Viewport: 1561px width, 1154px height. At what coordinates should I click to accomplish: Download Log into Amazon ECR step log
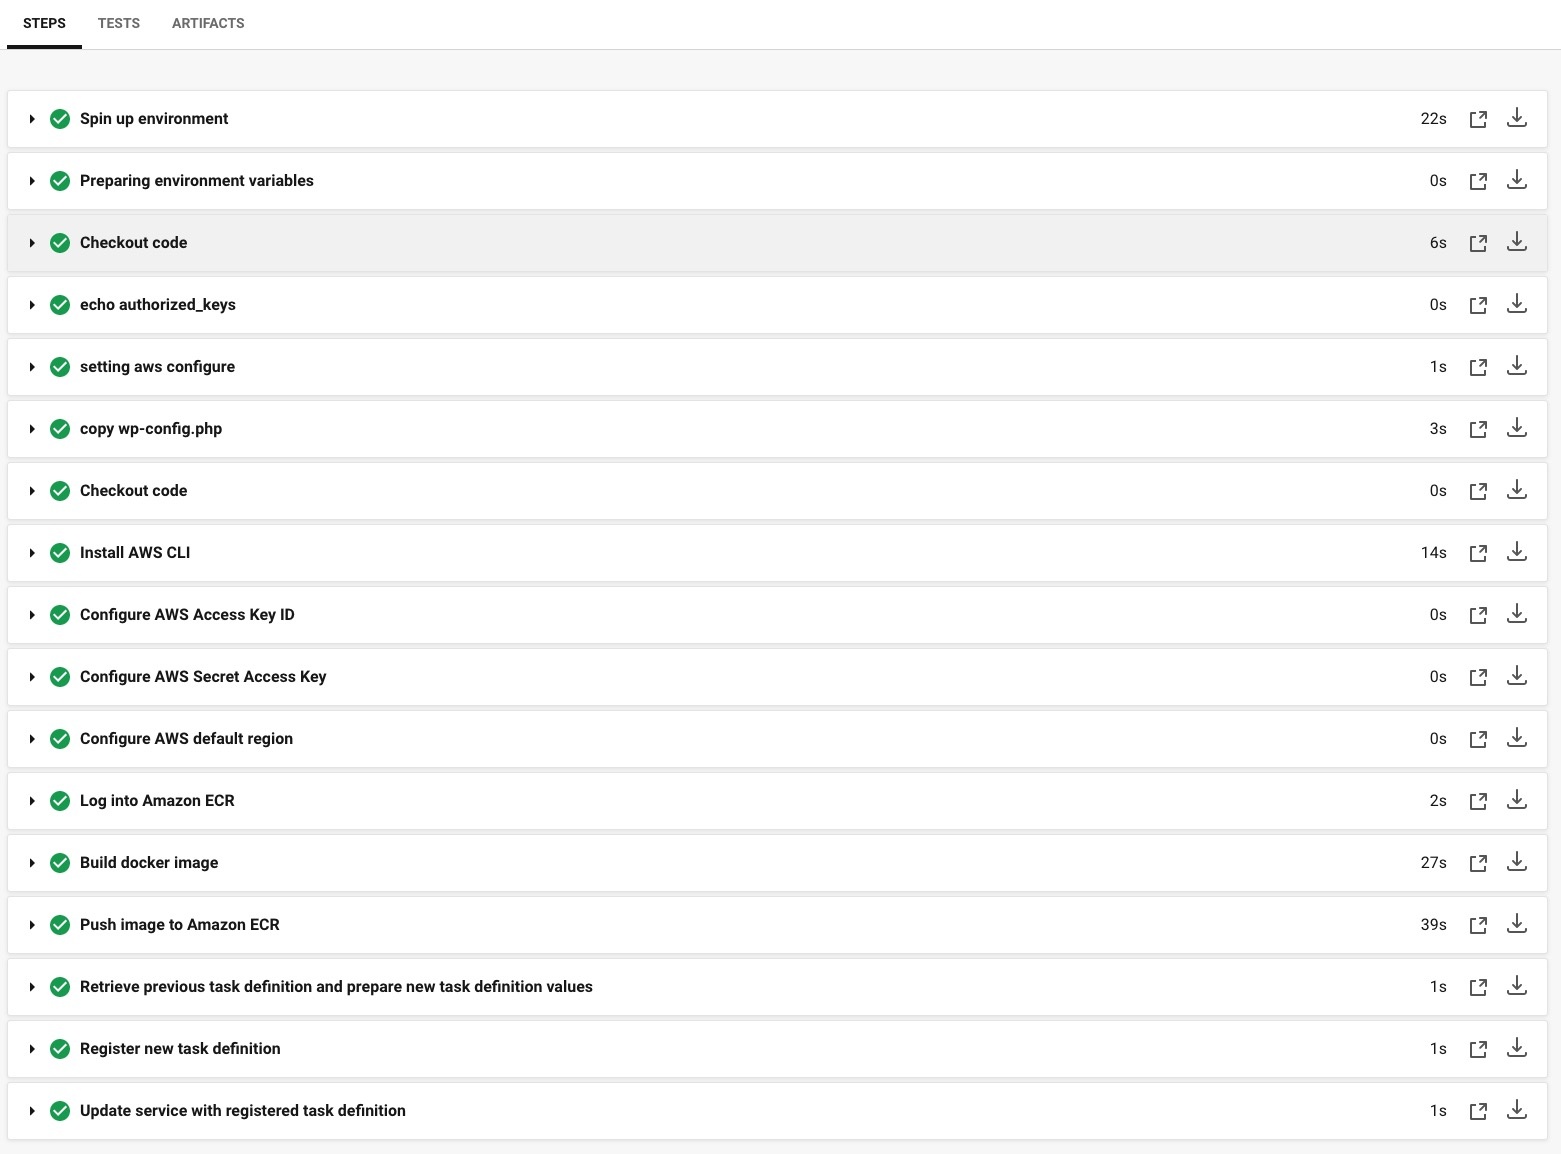click(x=1517, y=799)
